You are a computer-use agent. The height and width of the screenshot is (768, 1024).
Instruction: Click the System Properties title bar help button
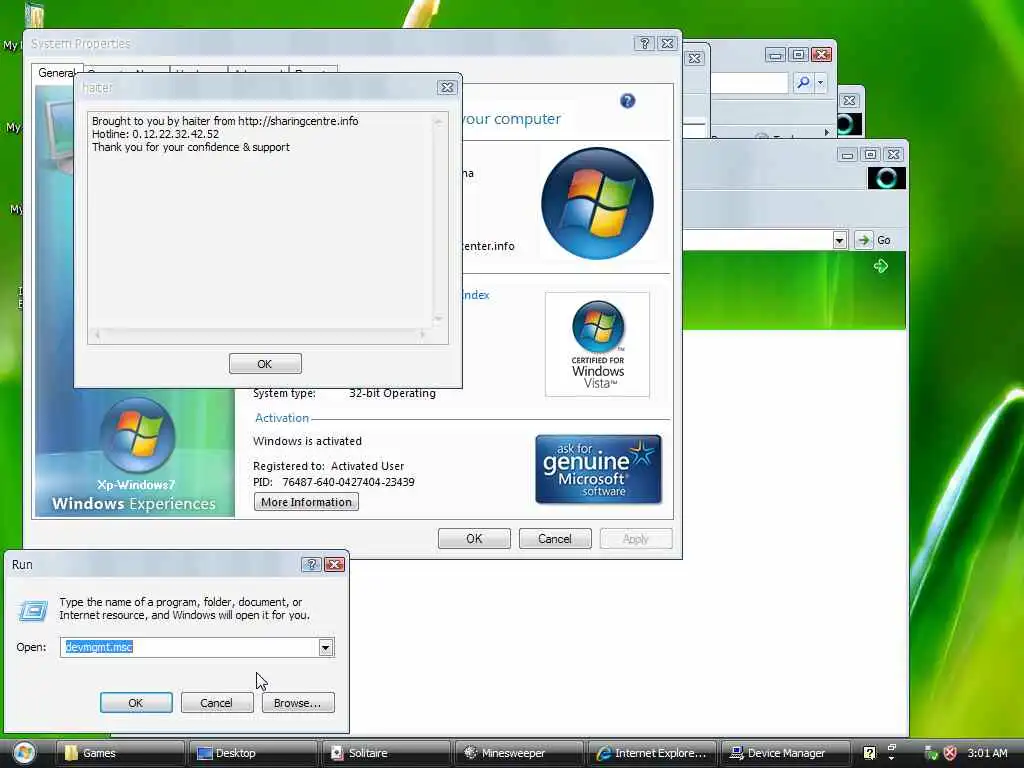[x=645, y=44]
